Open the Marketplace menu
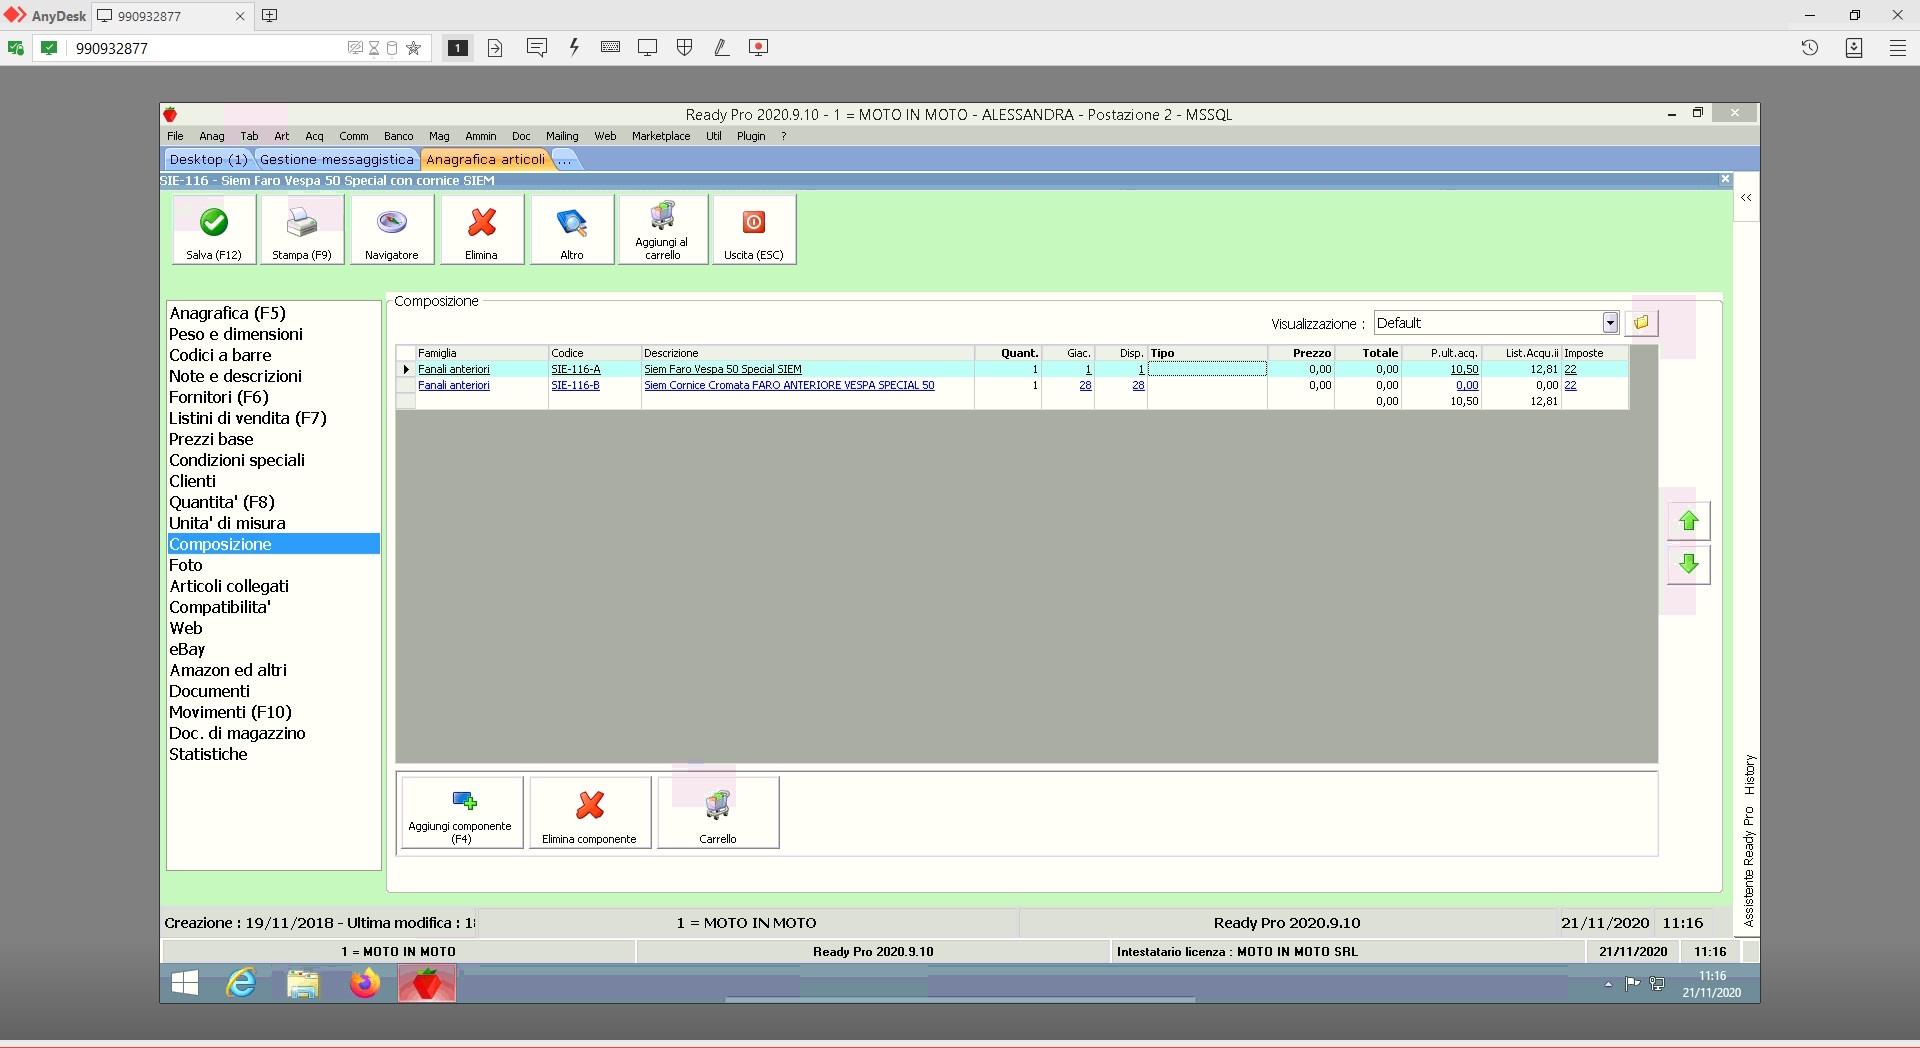Image resolution: width=1920 pixels, height=1048 pixels. (x=661, y=136)
